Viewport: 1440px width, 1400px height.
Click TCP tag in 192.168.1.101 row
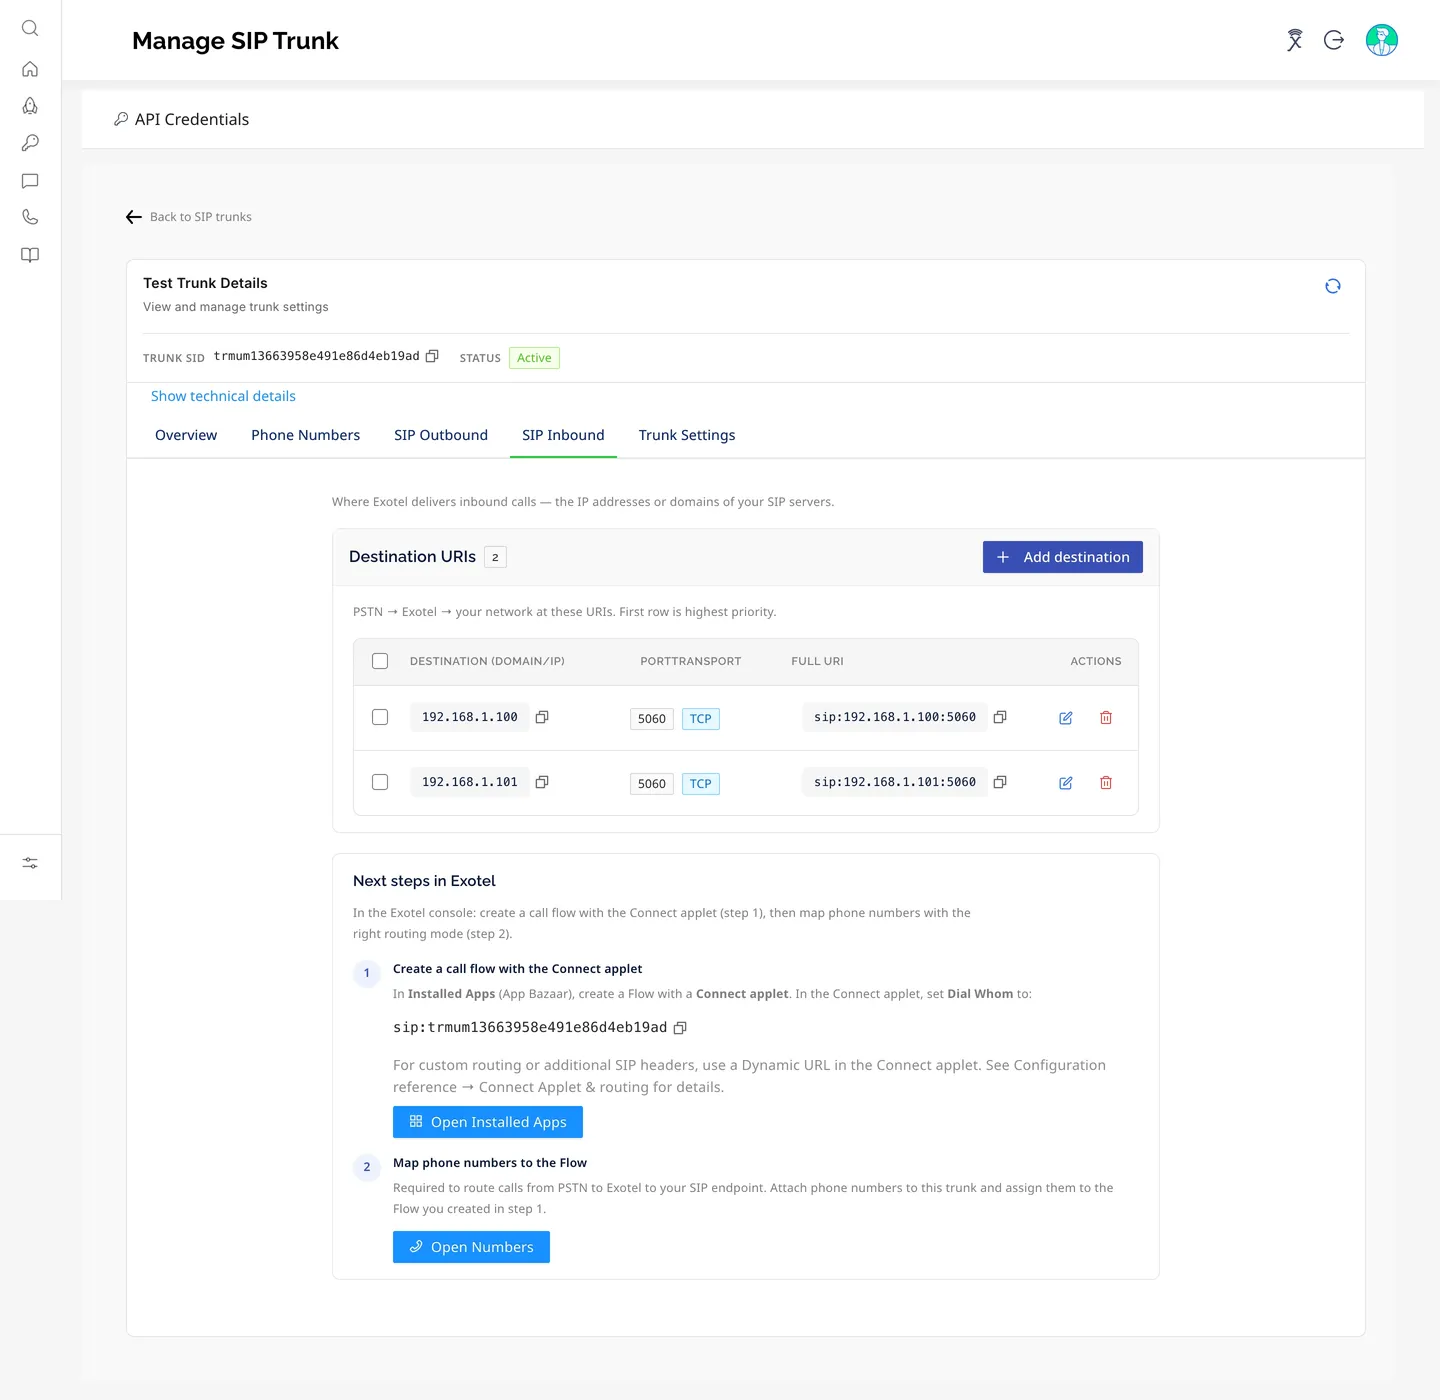[x=701, y=784]
